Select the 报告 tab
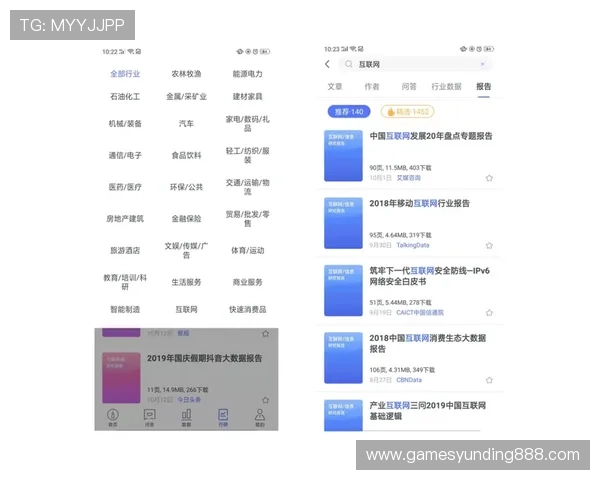Screen dimensions: 600x480 [483, 87]
